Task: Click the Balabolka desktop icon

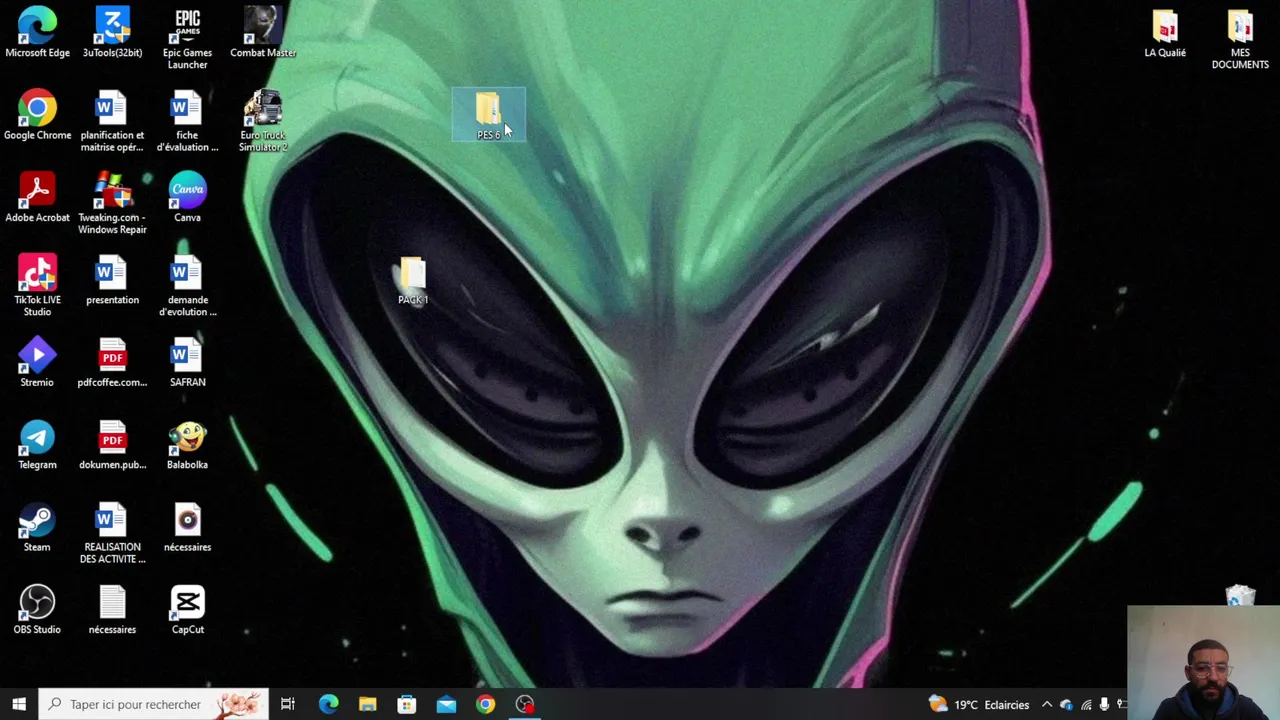Action: click(x=187, y=444)
